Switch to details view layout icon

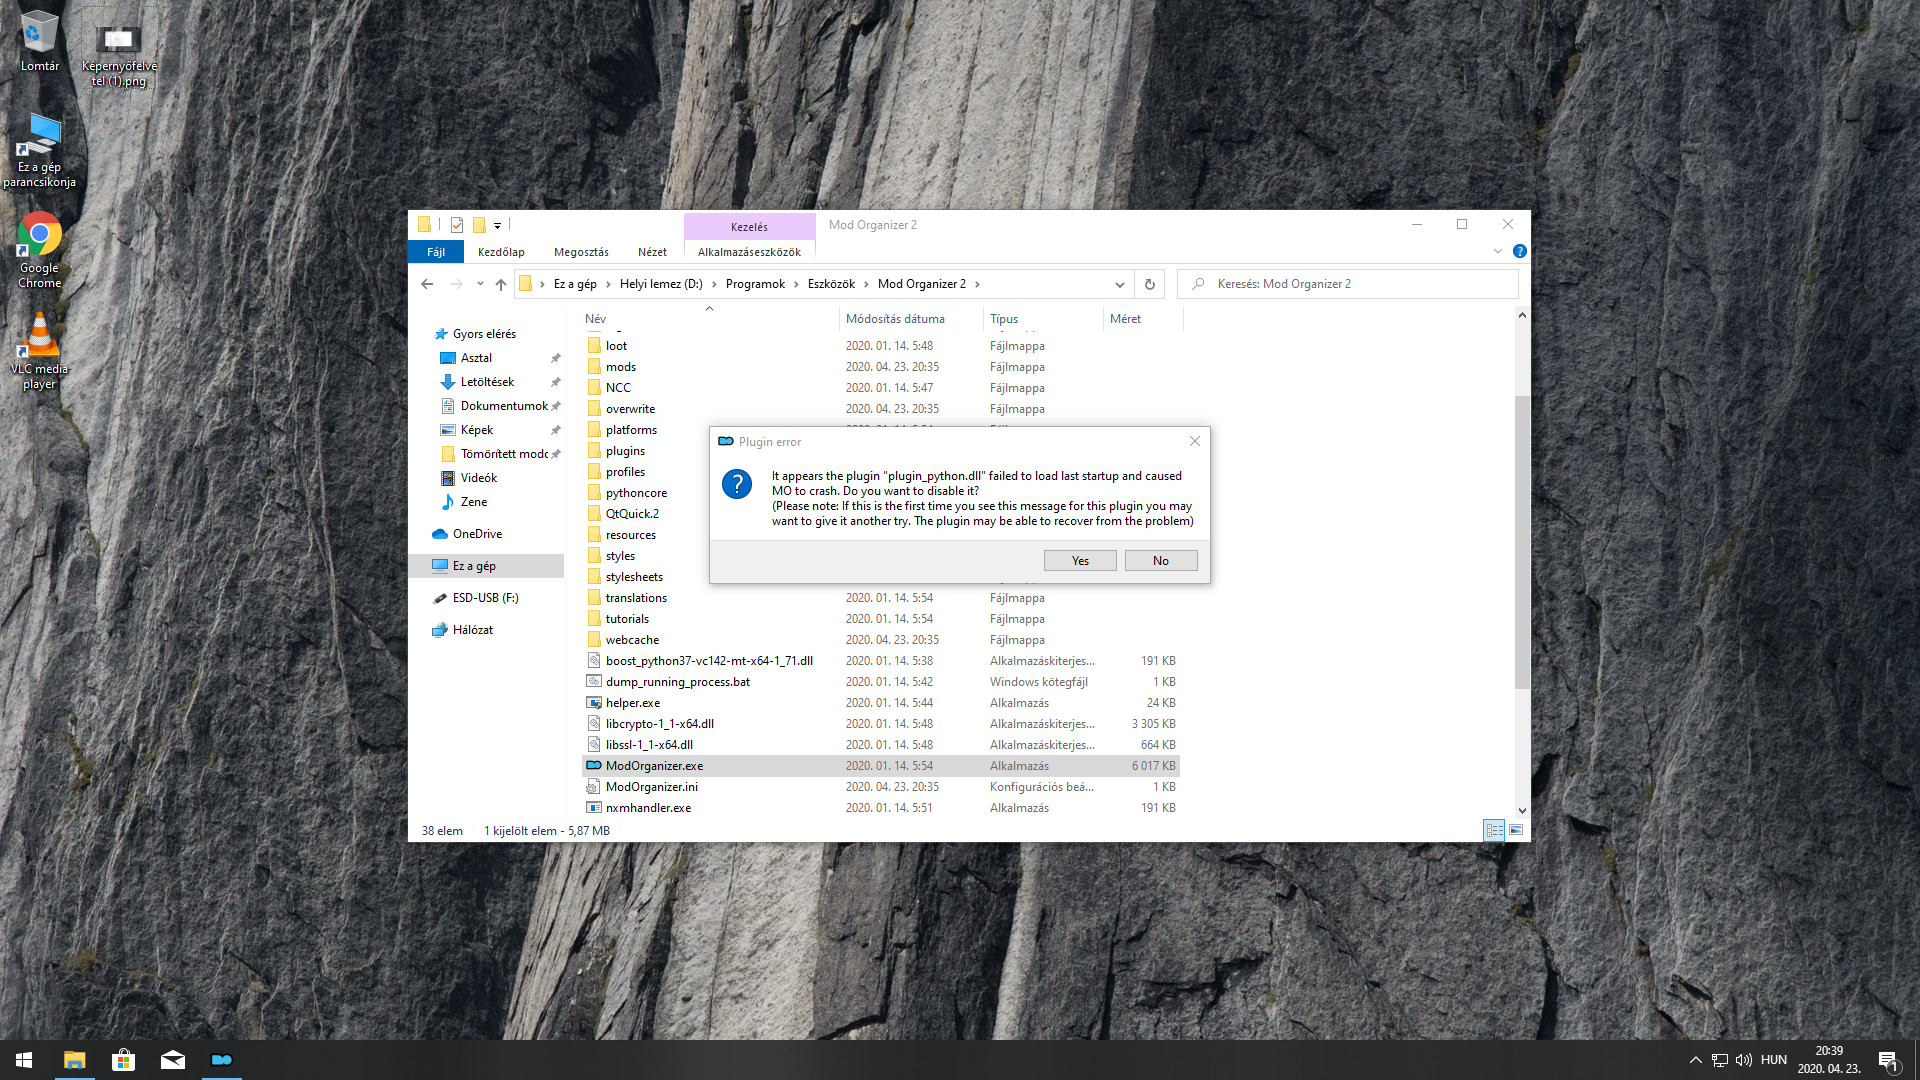pyautogui.click(x=1494, y=830)
